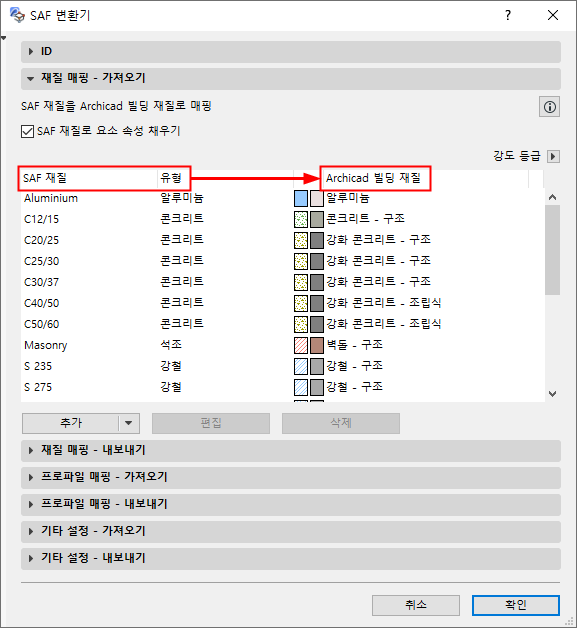Click the material list scrollbar thumb

[x=553, y=250]
